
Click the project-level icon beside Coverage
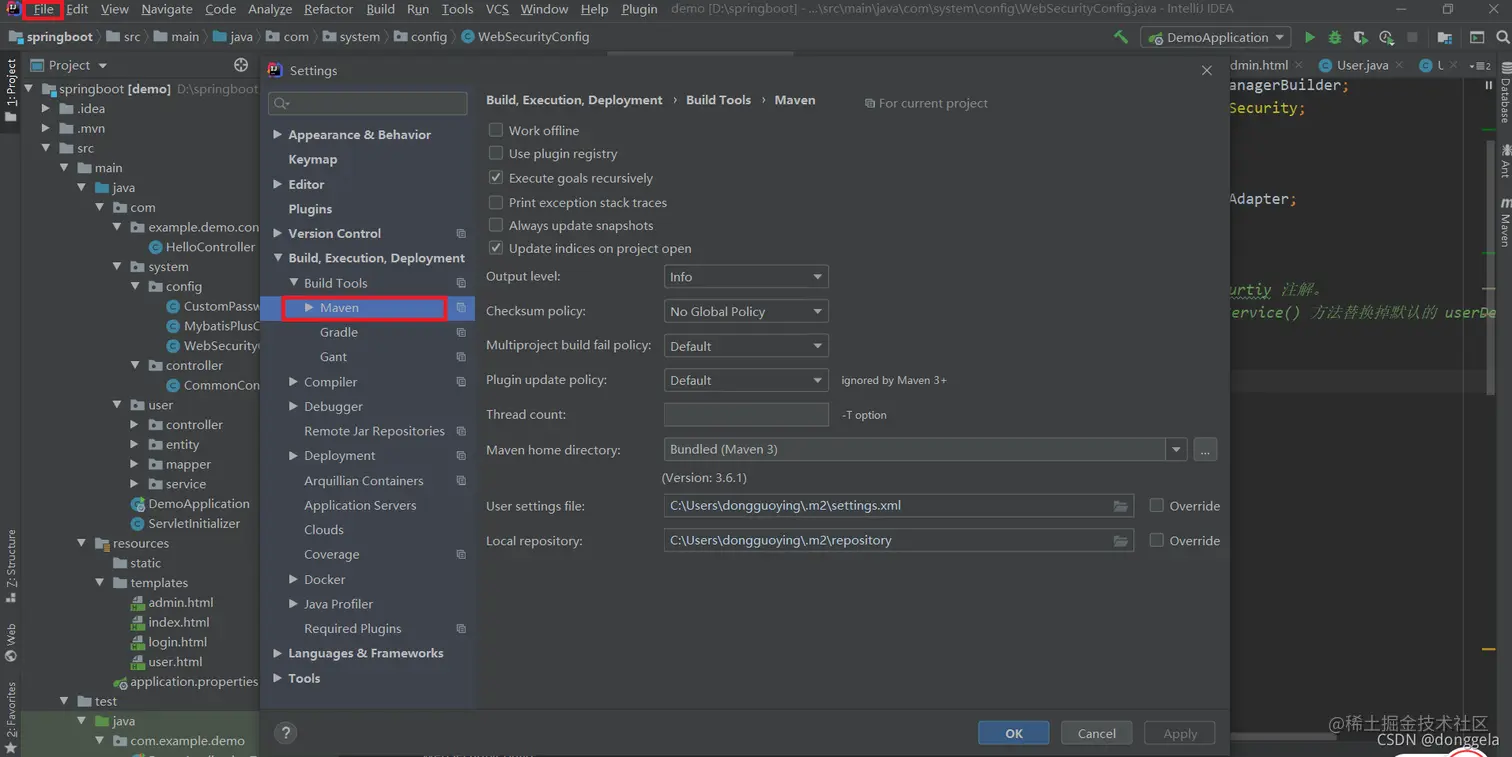pos(461,555)
